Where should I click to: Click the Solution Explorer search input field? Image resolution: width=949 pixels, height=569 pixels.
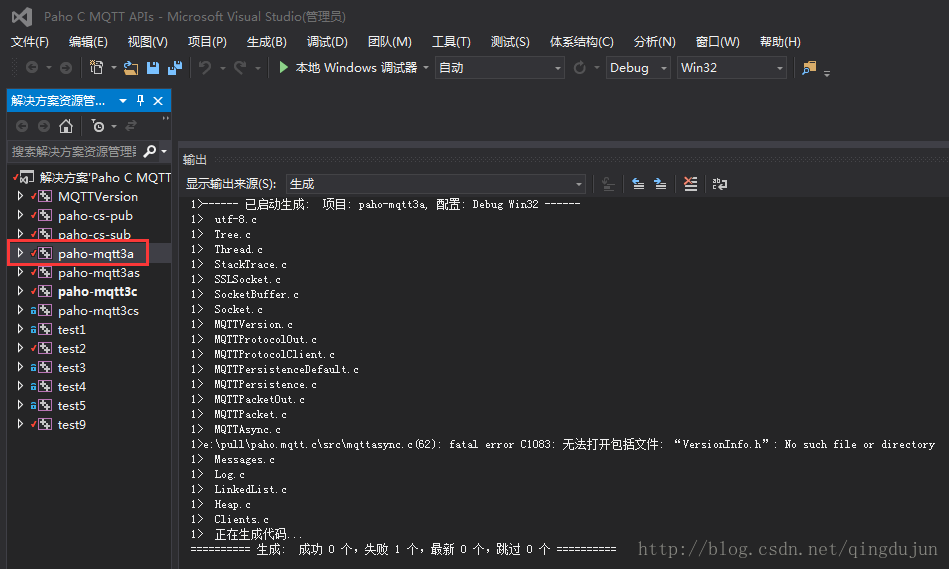click(75, 151)
